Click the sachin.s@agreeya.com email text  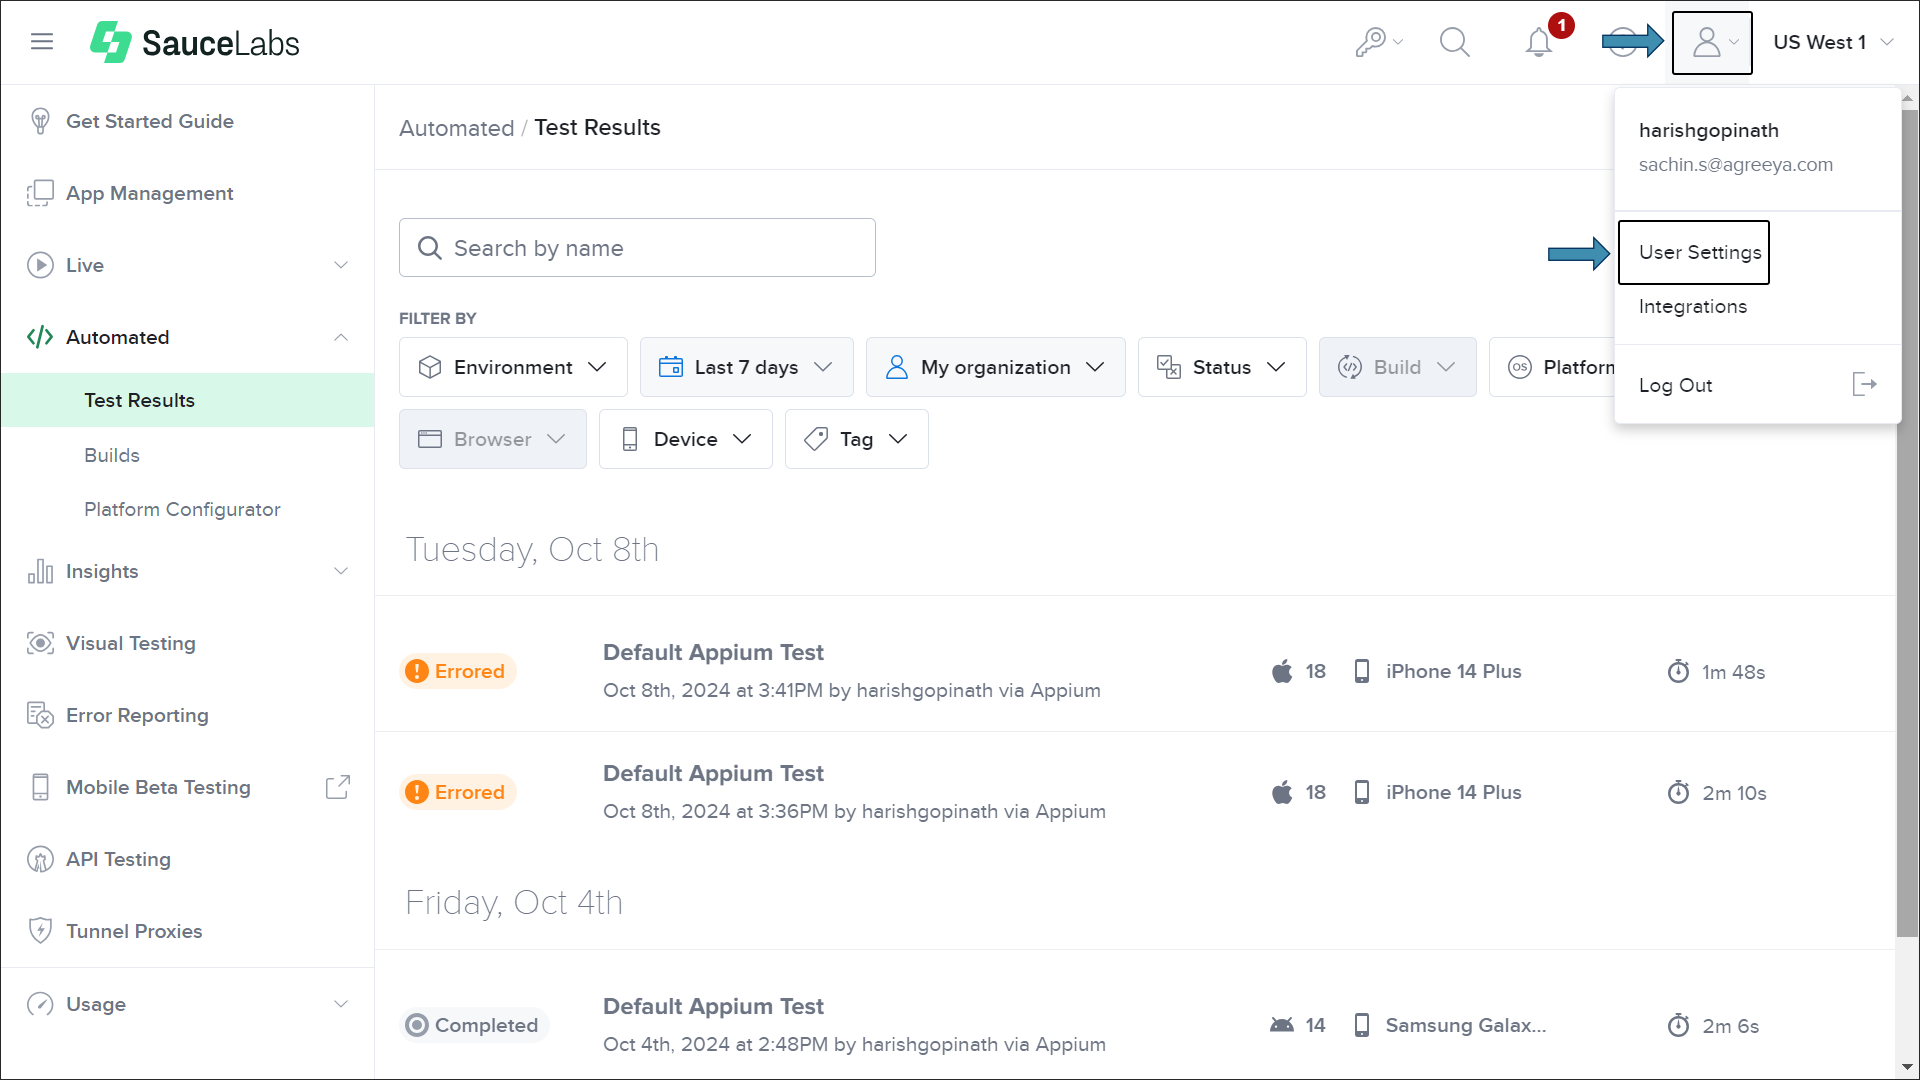pyautogui.click(x=1735, y=165)
